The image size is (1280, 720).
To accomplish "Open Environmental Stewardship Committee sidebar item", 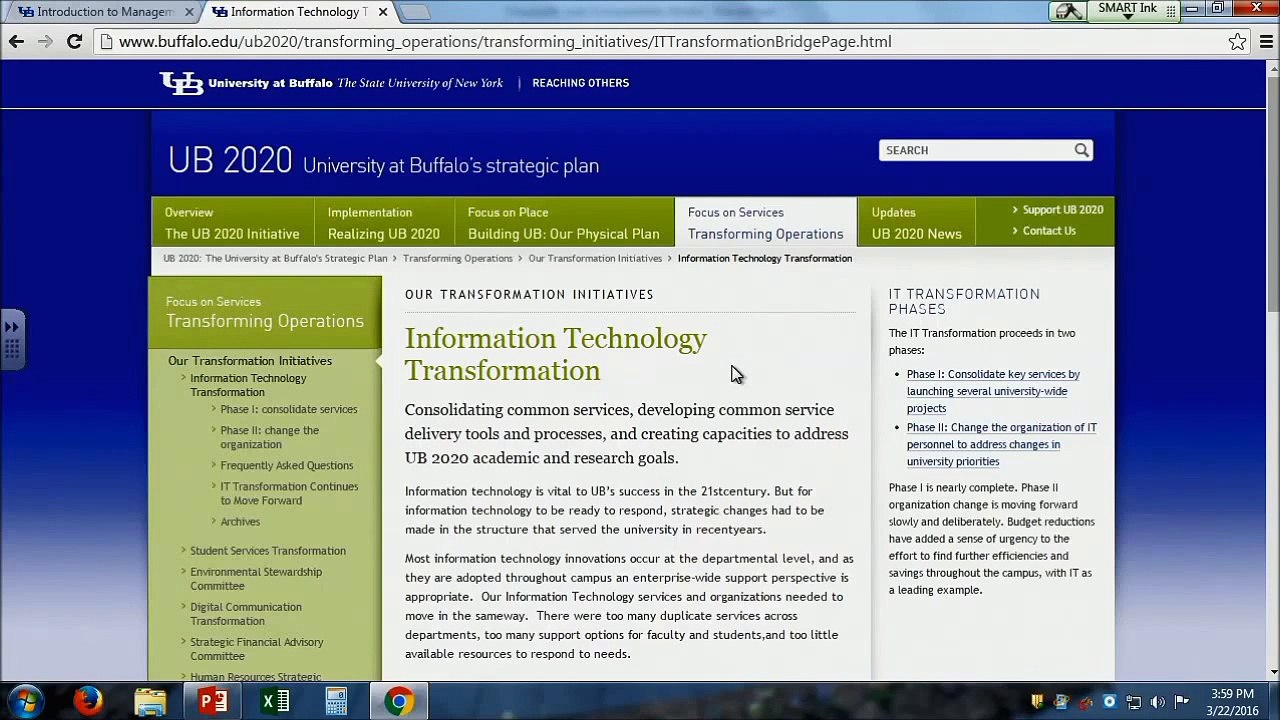I will pyautogui.click(x=256, y=579).
